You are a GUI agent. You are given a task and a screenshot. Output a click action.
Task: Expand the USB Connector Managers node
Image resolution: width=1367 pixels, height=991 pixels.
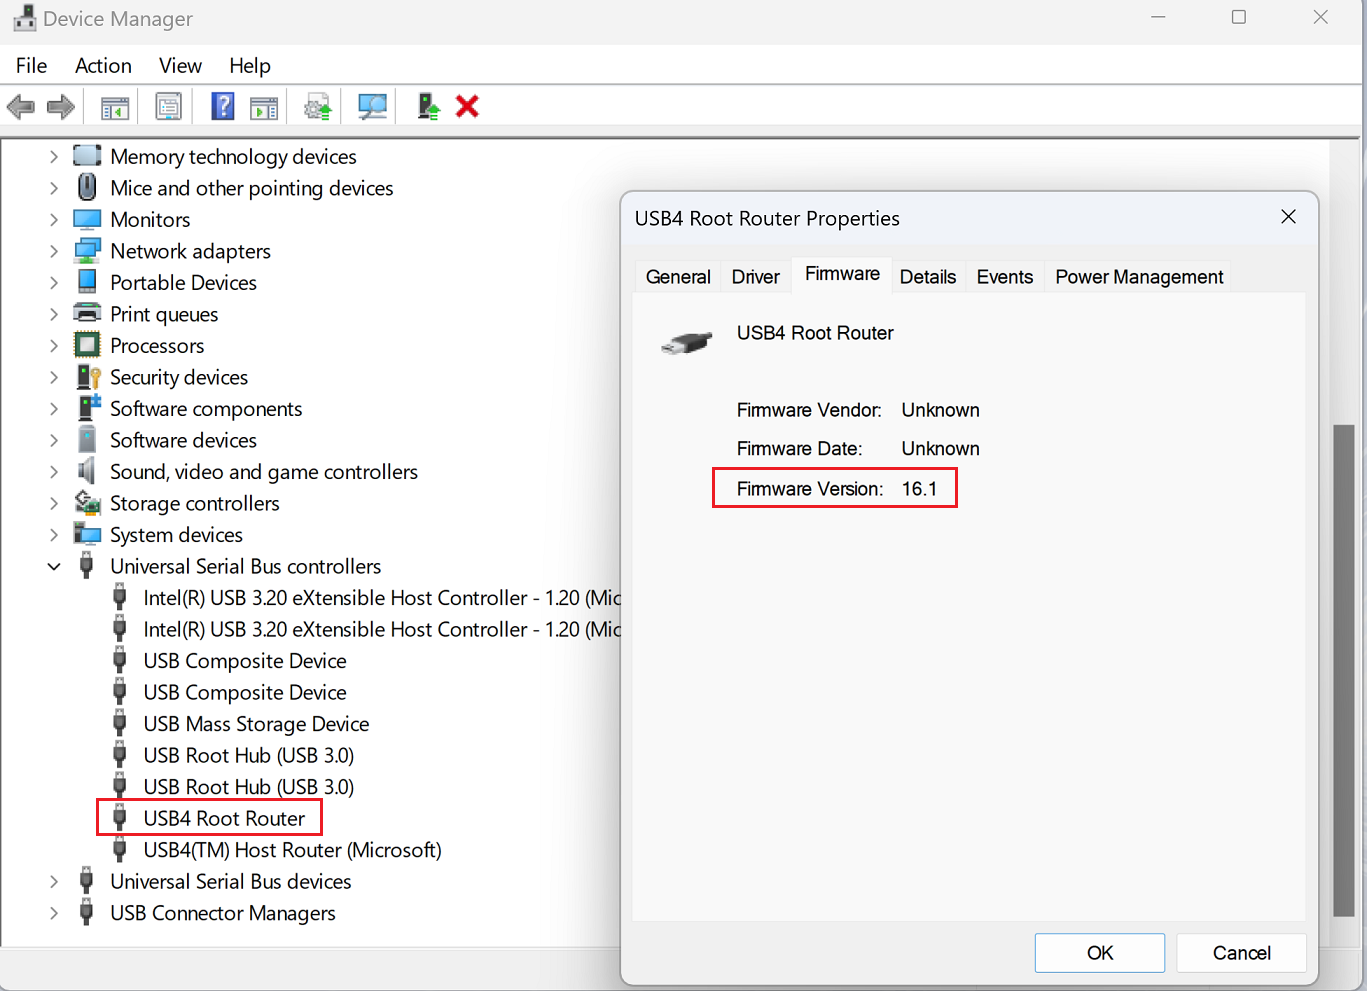point(54,914)
